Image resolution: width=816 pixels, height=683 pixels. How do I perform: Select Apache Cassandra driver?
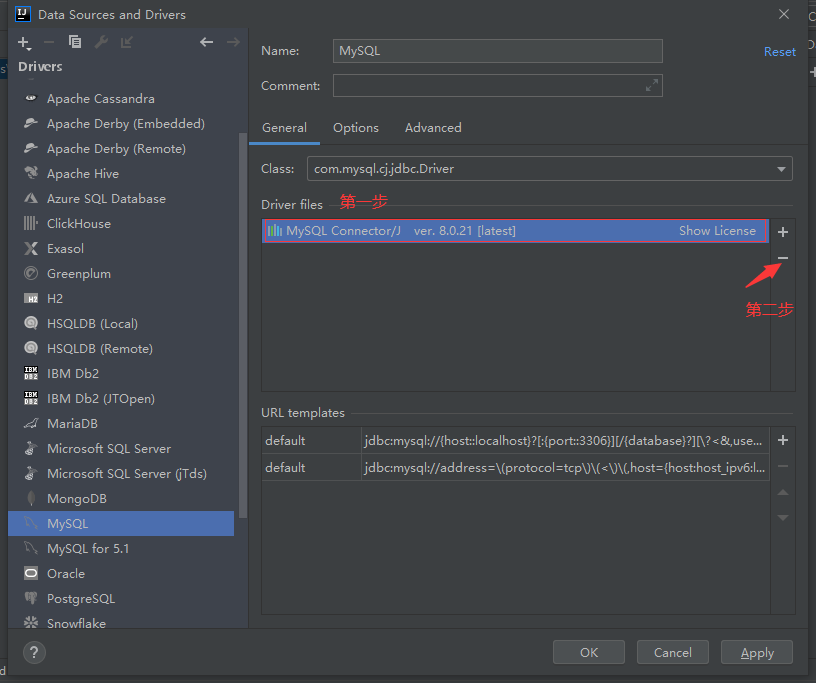tap(121, 98)
